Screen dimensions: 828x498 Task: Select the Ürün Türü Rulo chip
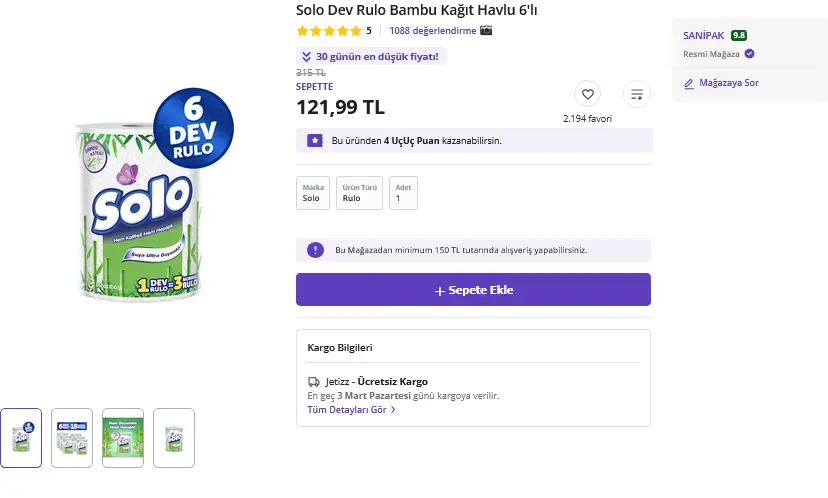(x=360, y=193)
